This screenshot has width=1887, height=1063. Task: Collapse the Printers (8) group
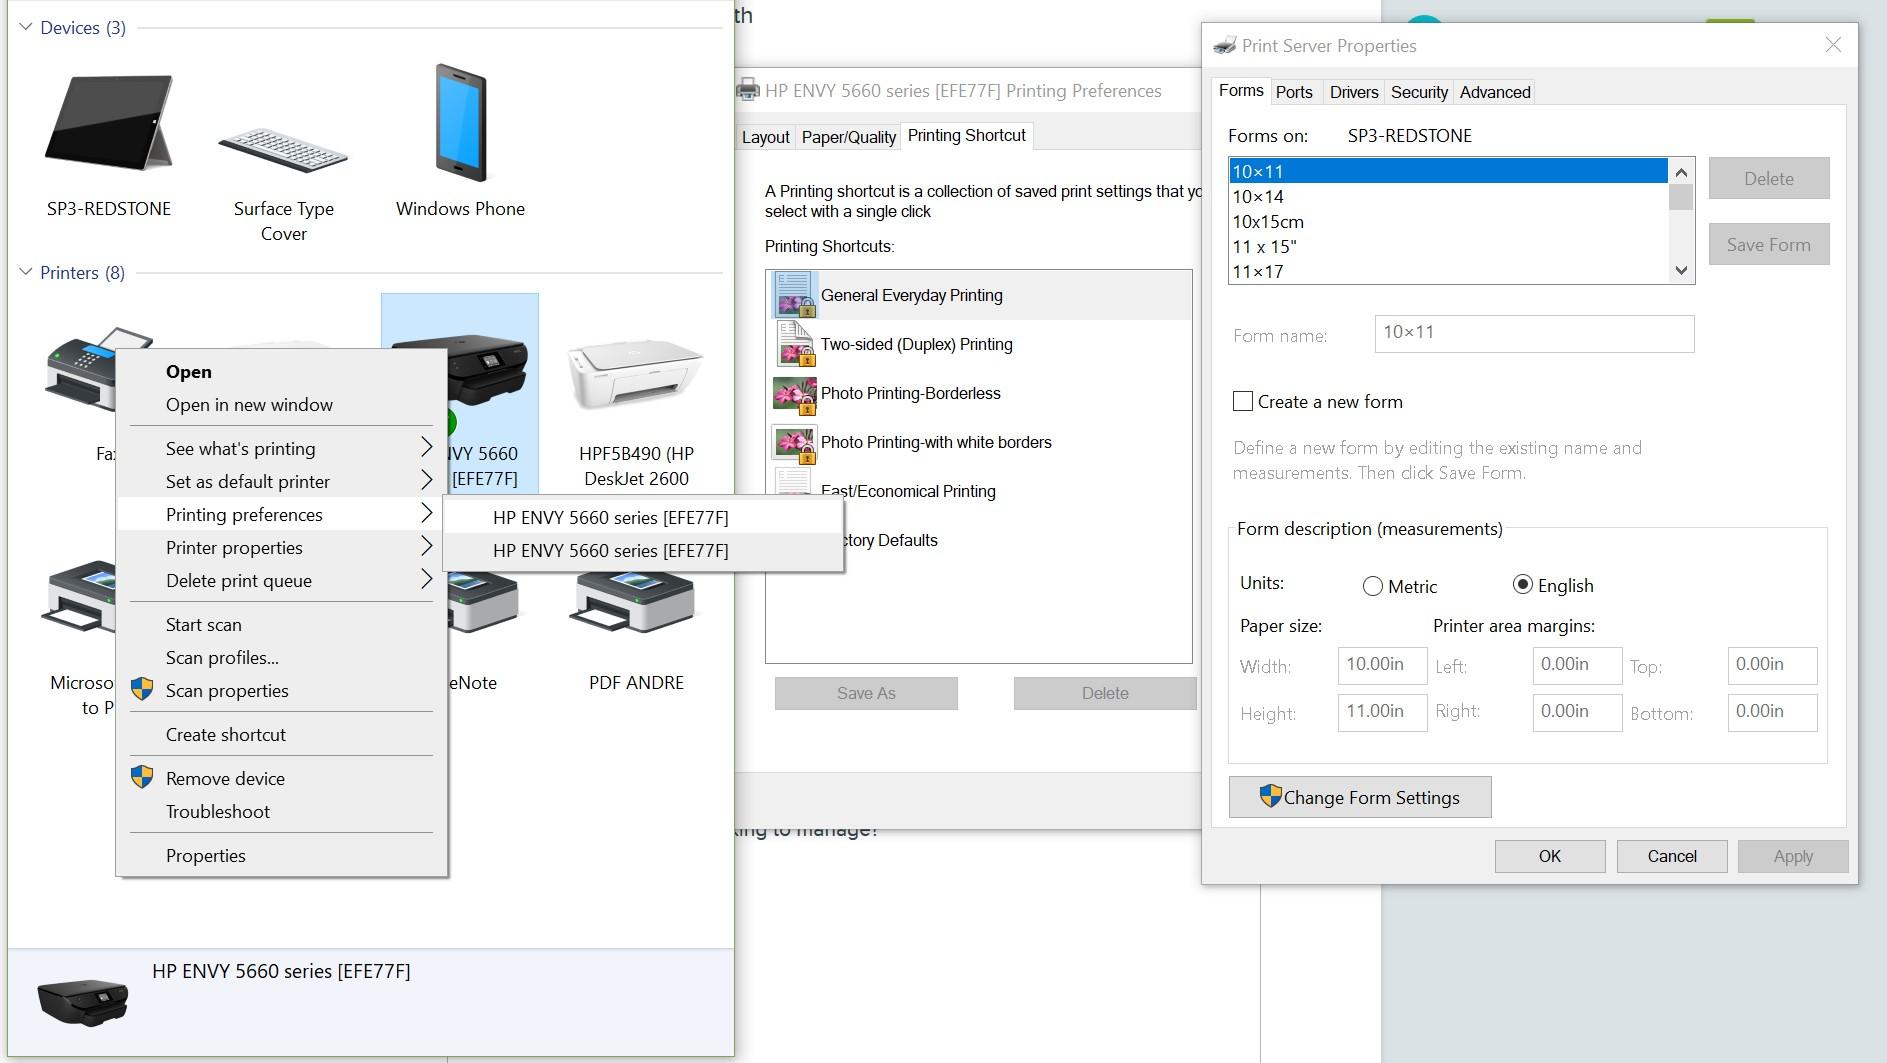coord(25,272)
